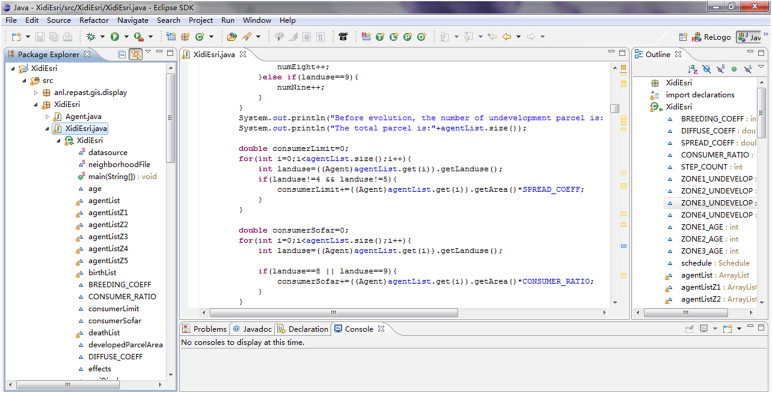This screenshot has height=393, width=772.
Task: Select ZONE3_UNDEVELOP in Outline
Action: (x=710, y=203)
